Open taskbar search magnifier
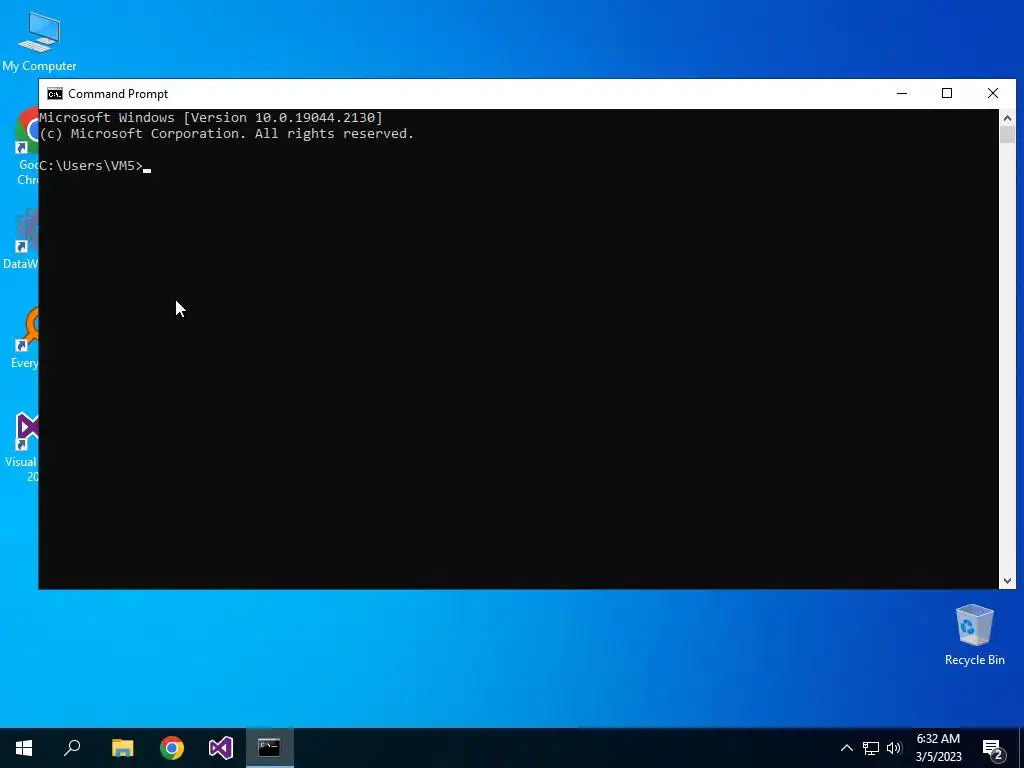Screen dimensions: 1024x768 [72, 748]
